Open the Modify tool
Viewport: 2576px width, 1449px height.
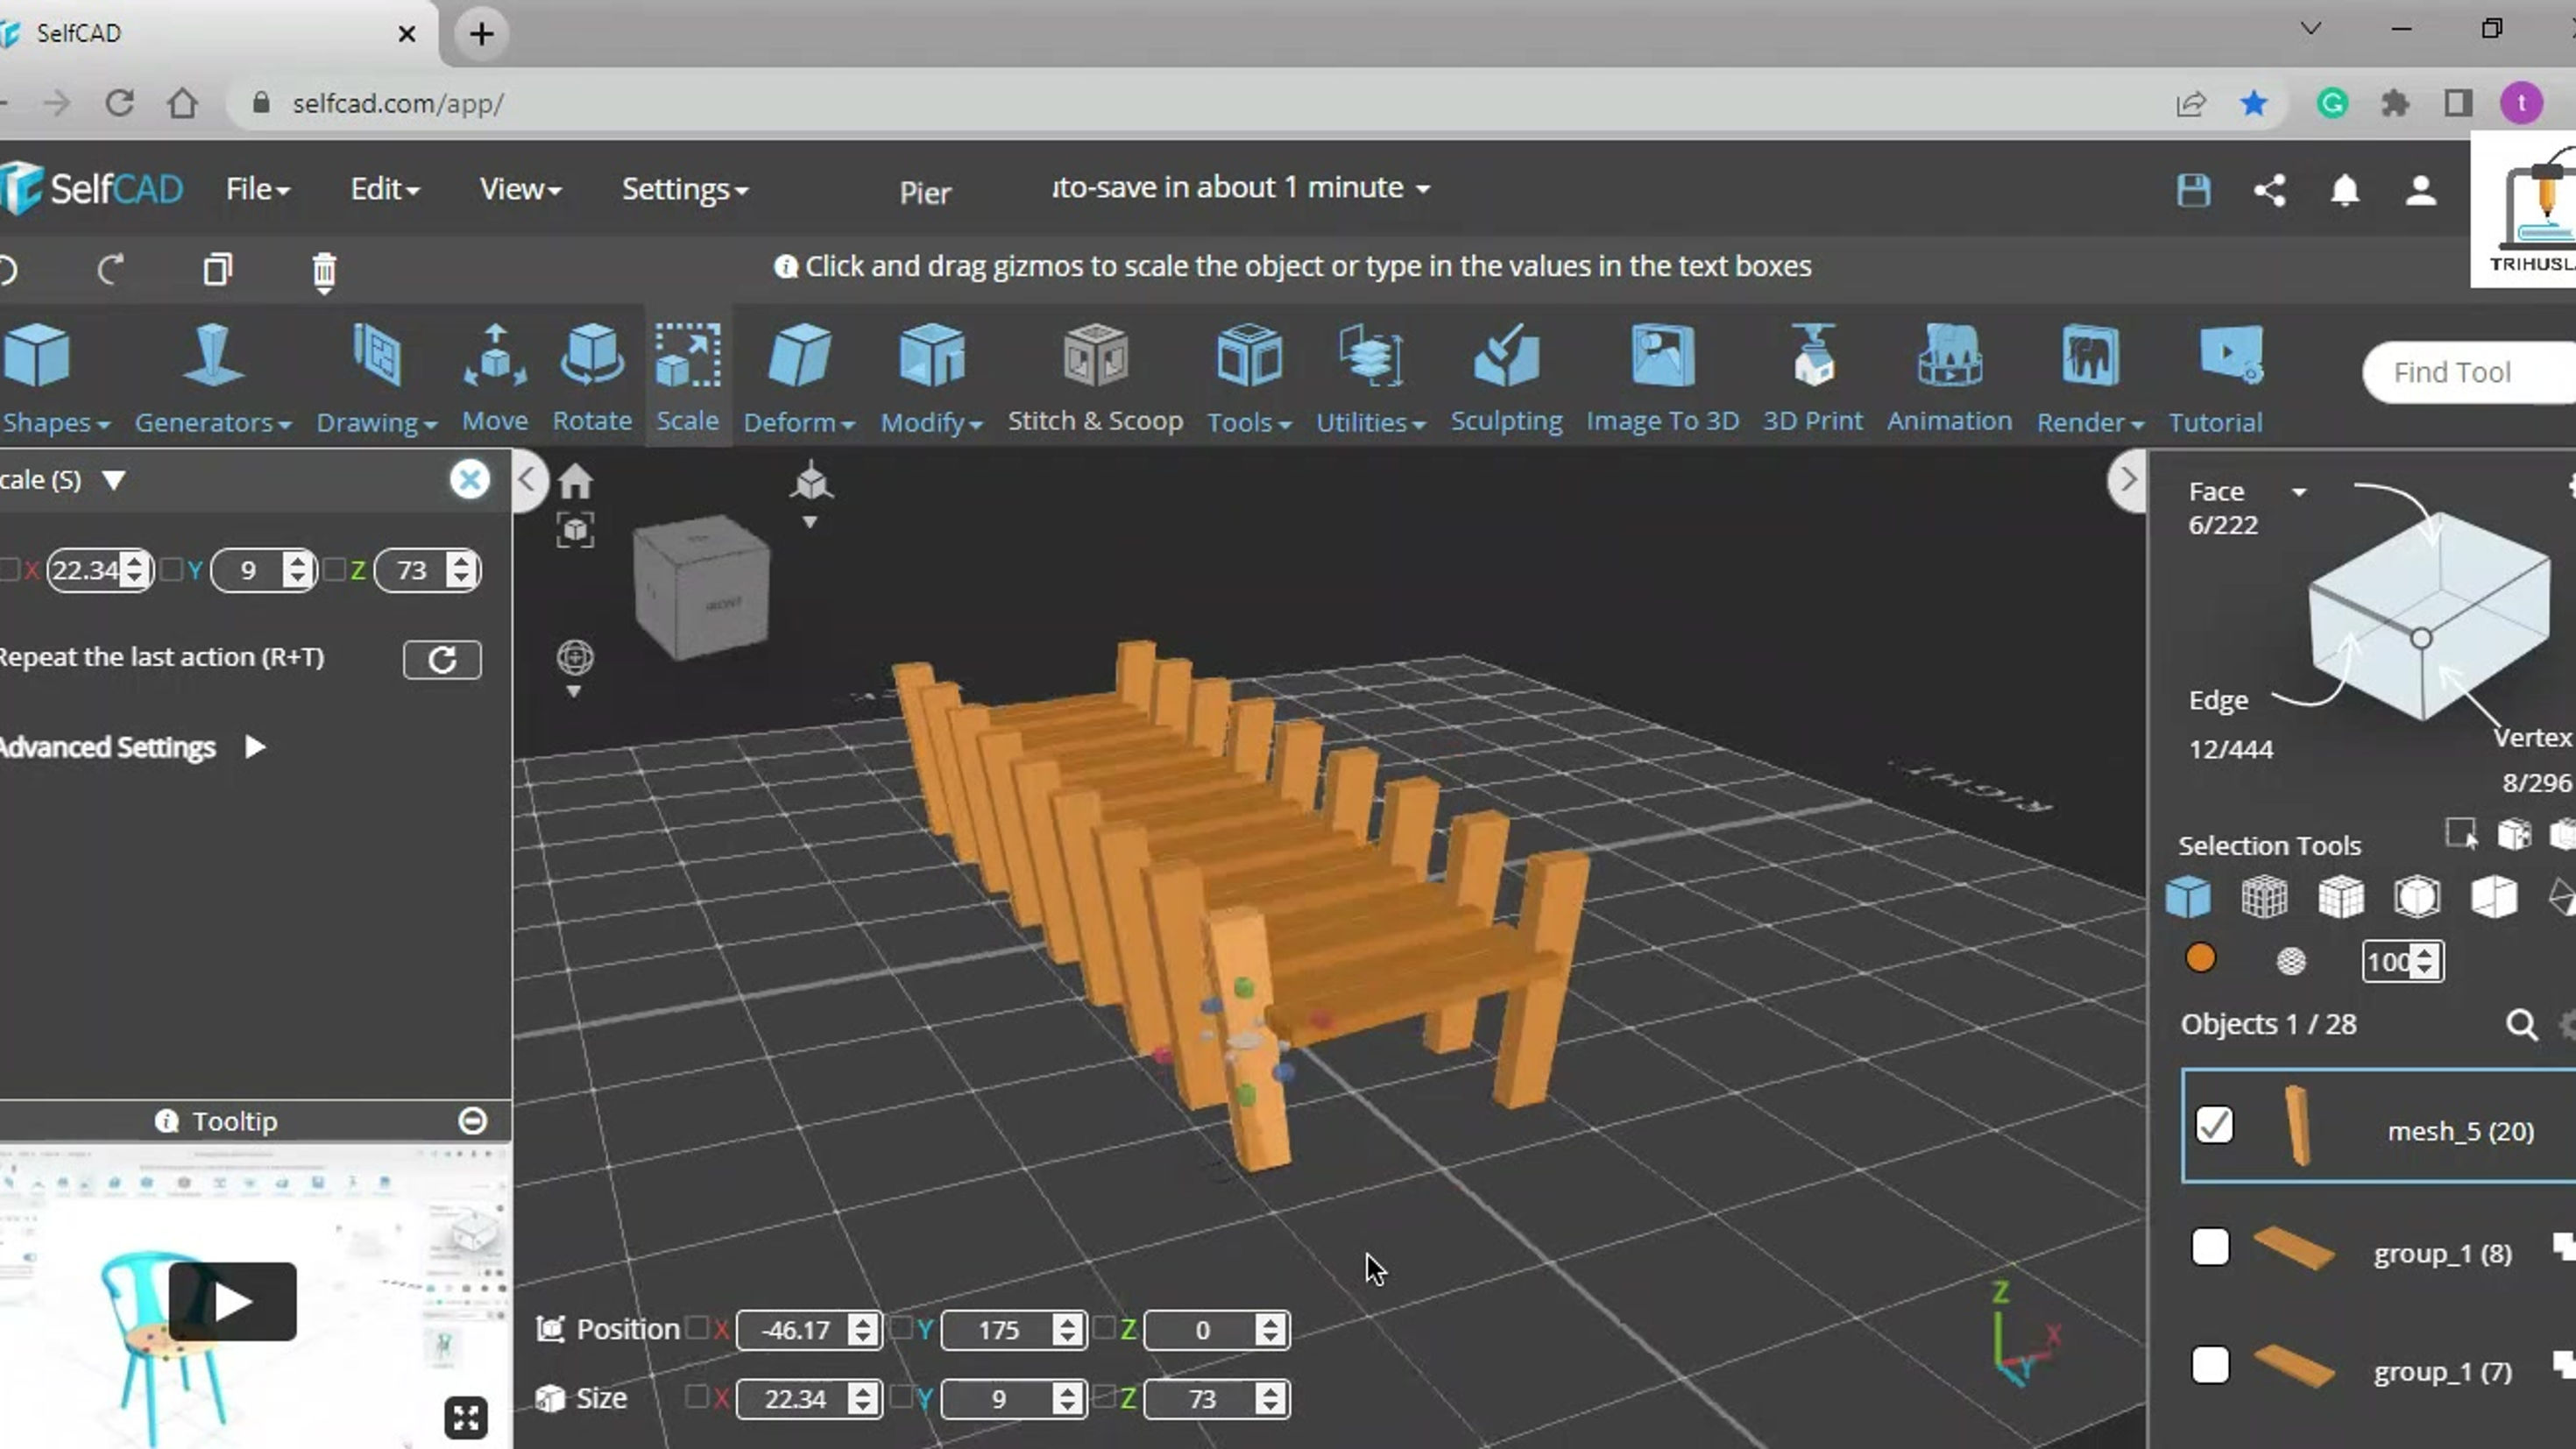[931, 379]
